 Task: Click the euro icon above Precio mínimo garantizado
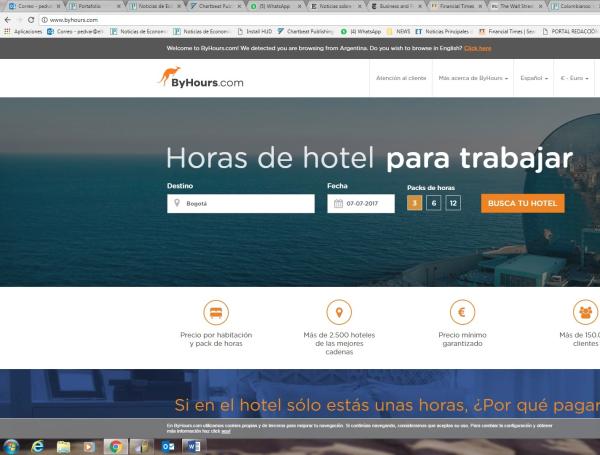click(x=462, y=312)
